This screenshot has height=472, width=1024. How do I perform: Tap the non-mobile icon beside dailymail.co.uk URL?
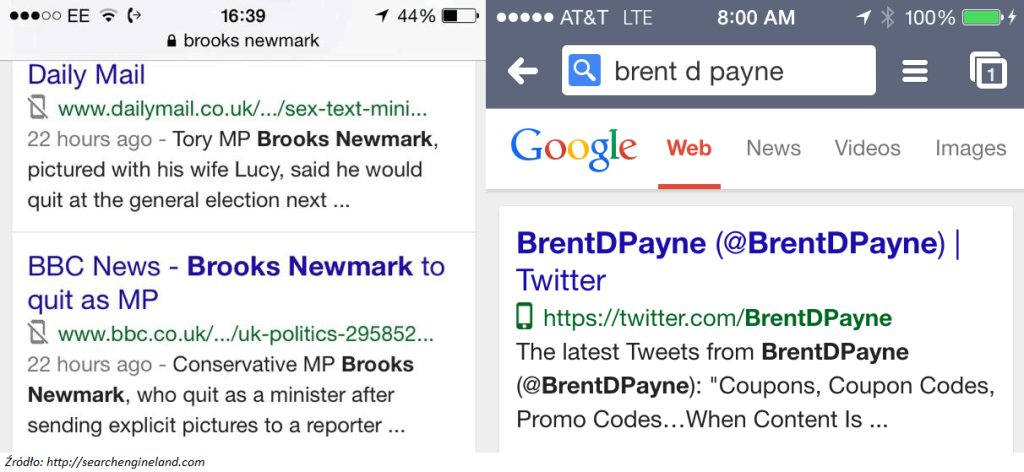pyautogui.click(x=37, y=108)
